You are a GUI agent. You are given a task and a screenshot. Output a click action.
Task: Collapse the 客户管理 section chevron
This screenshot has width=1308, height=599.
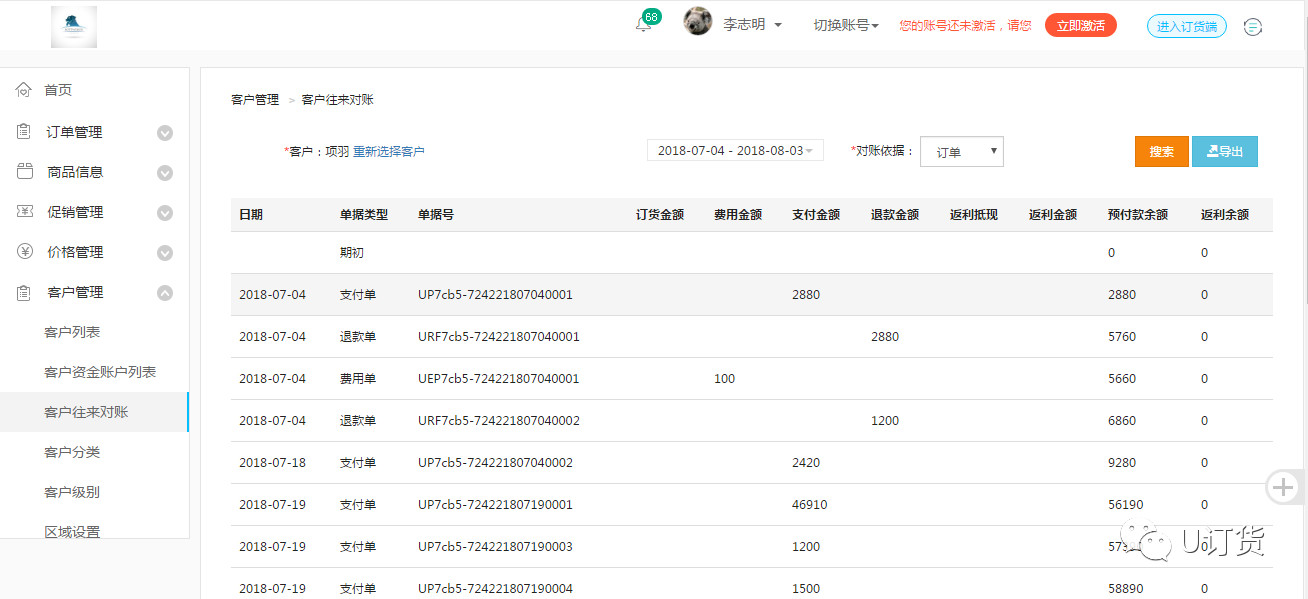point(164,292)
